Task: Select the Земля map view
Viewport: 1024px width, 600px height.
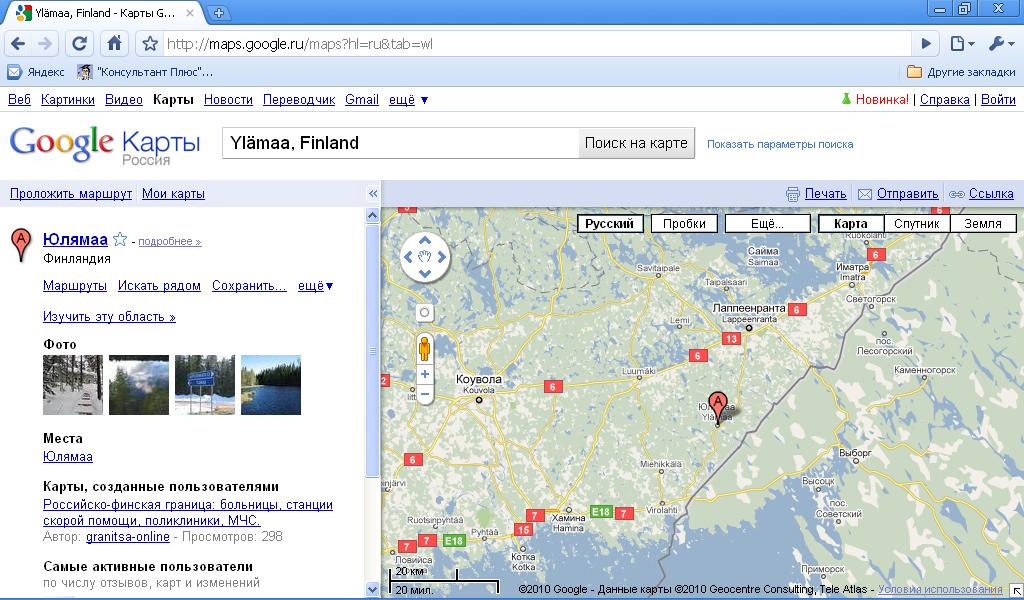Action: click(x=982, y=224)
